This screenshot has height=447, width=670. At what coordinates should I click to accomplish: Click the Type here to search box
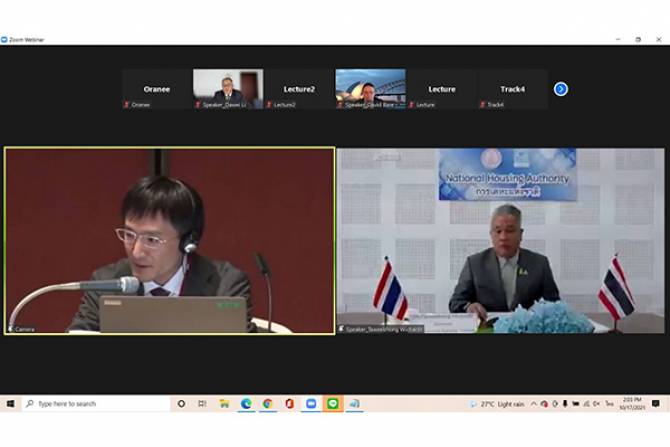click(95, 404)
